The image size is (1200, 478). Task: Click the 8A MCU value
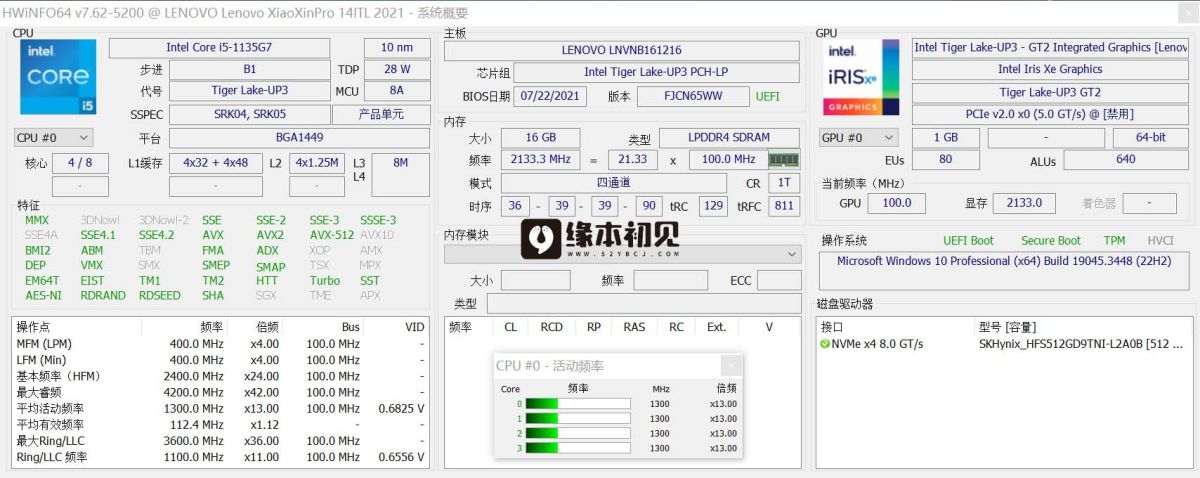[397, 91]
